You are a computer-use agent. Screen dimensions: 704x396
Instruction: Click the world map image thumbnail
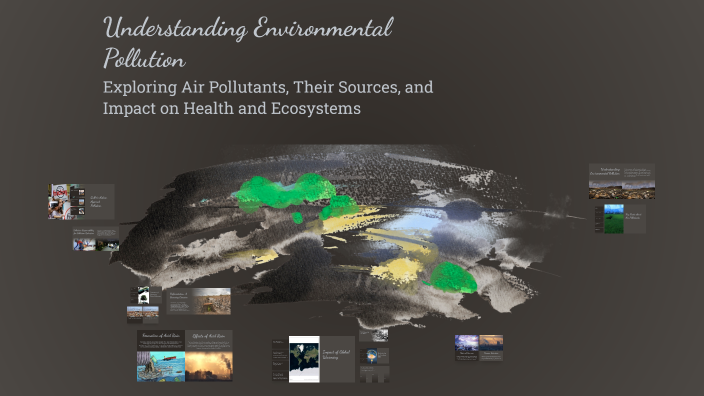pyautogui.click(x=304, y=359)
